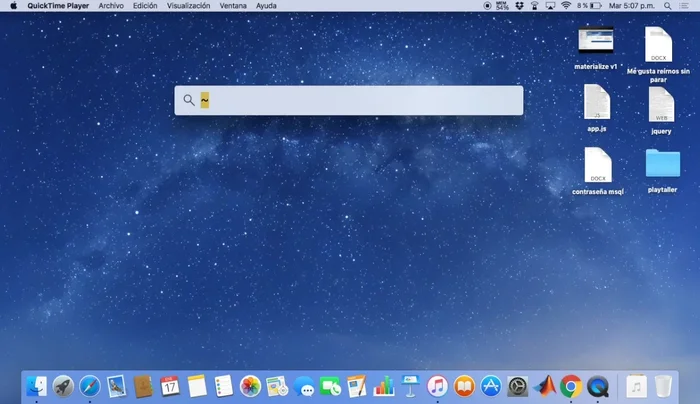This screenshot has width=700, height=404.
Task: Open the Calendar app in dock
Action: 170,385
